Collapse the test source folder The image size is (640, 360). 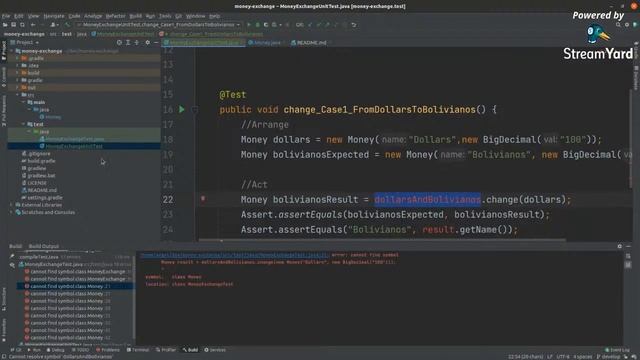pyautogui.click(x=23, y=124)
